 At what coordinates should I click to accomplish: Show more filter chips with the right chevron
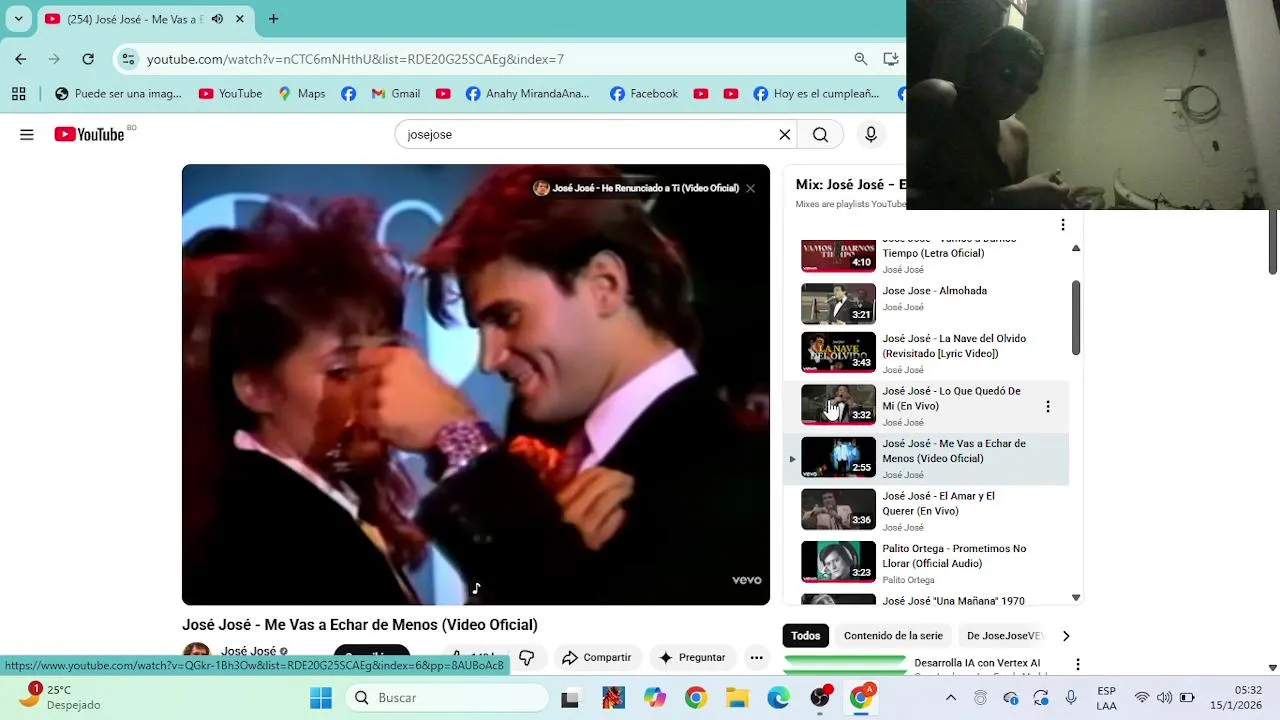[1066, 636]
